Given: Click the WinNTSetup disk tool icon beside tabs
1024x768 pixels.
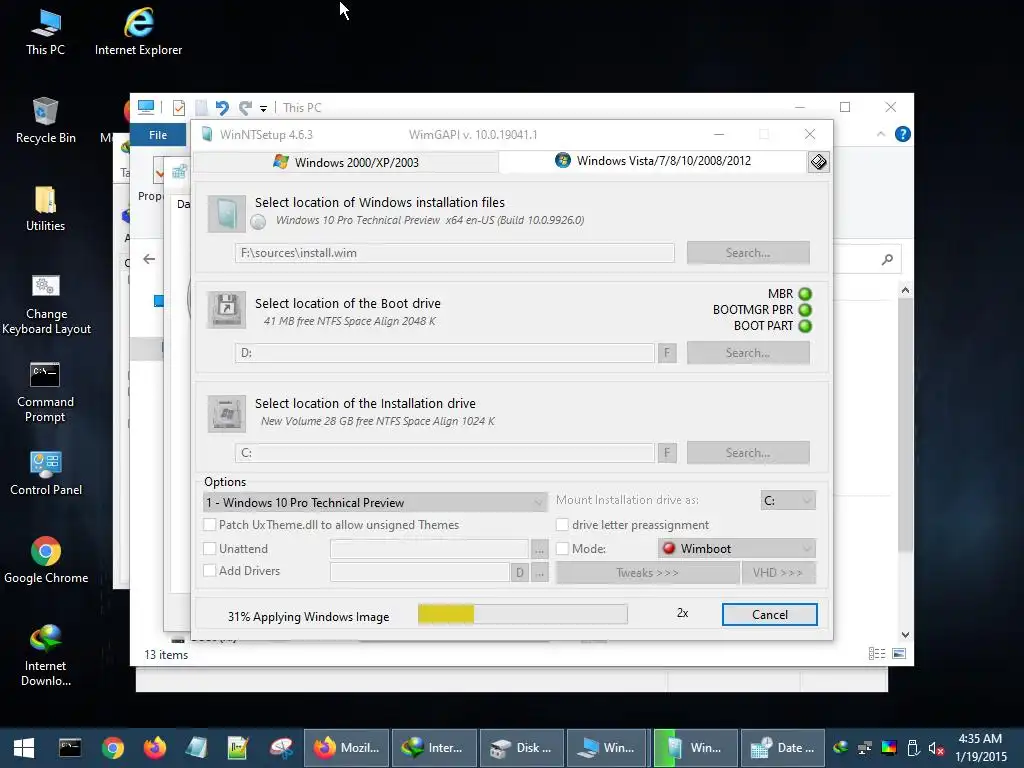Looking at the screenshot, I should click(818, 161).
